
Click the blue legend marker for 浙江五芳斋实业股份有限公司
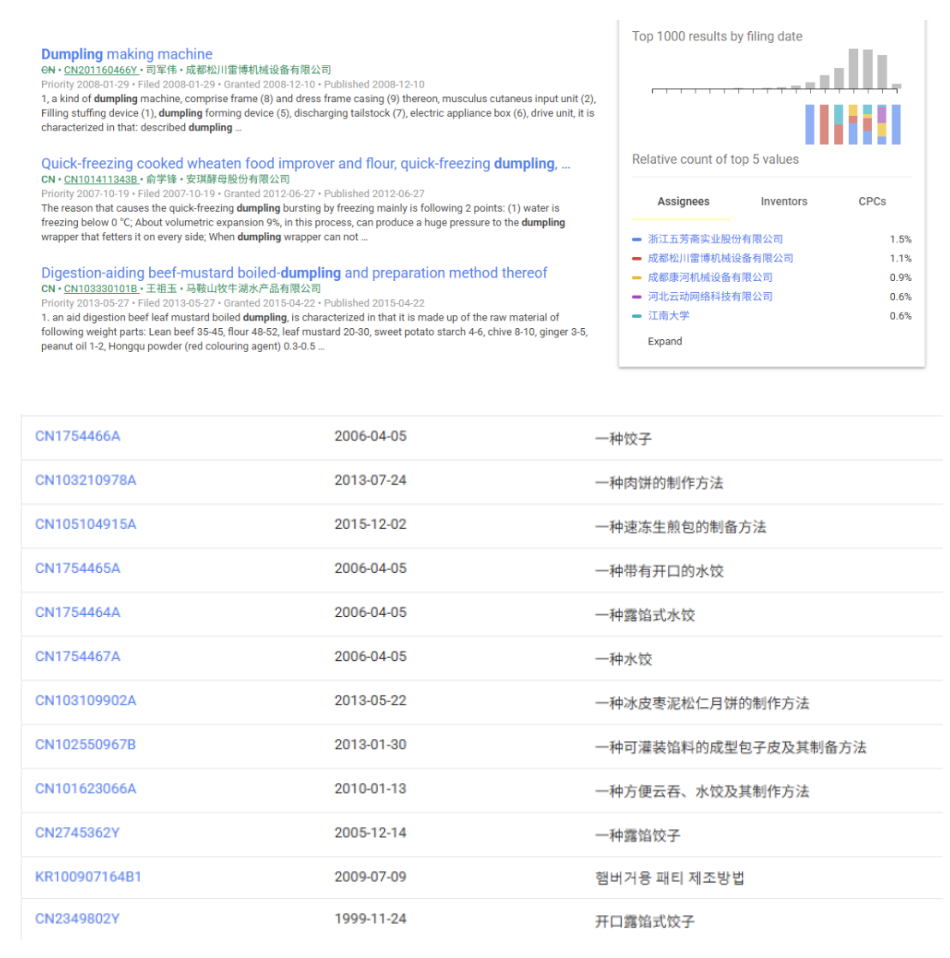(x=637, y=240)
